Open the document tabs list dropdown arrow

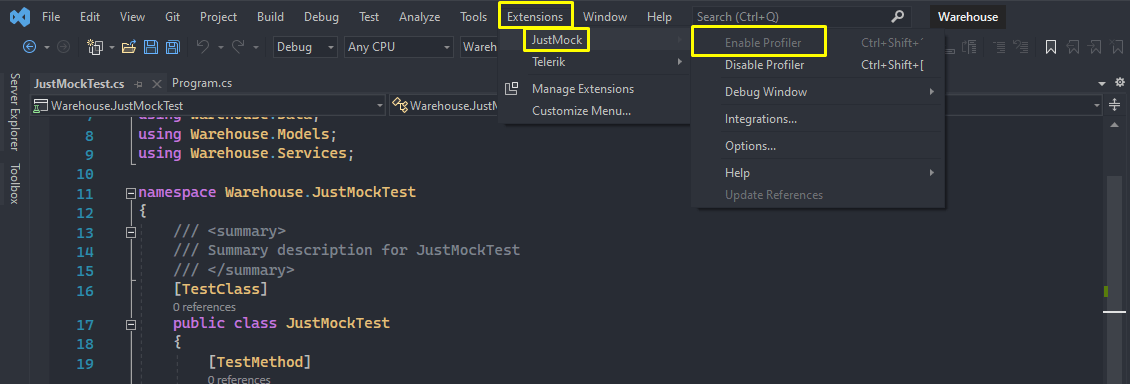pos(1102,83)
